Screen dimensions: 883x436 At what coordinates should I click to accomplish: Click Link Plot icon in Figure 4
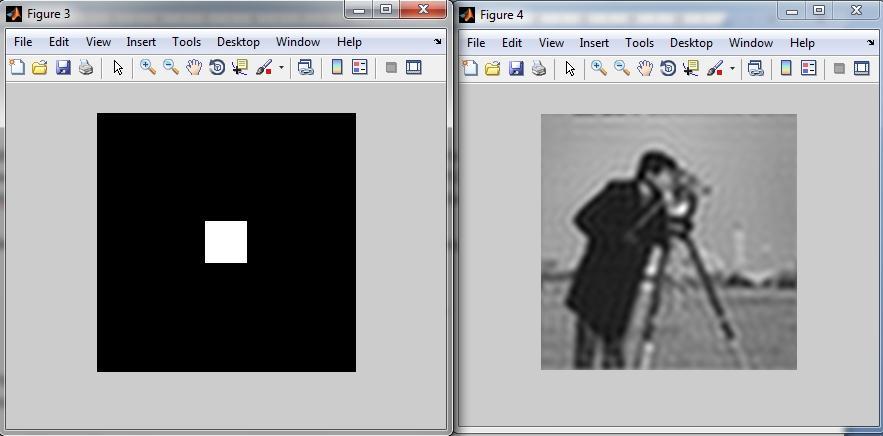click(x=755, y=69)
